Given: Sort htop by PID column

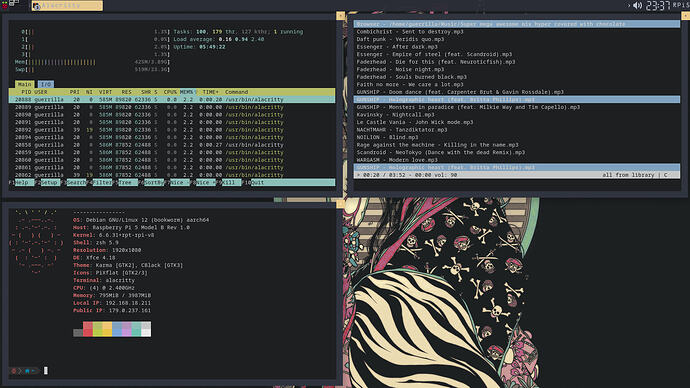Looking at the screenshot, I should click(26, 92).
